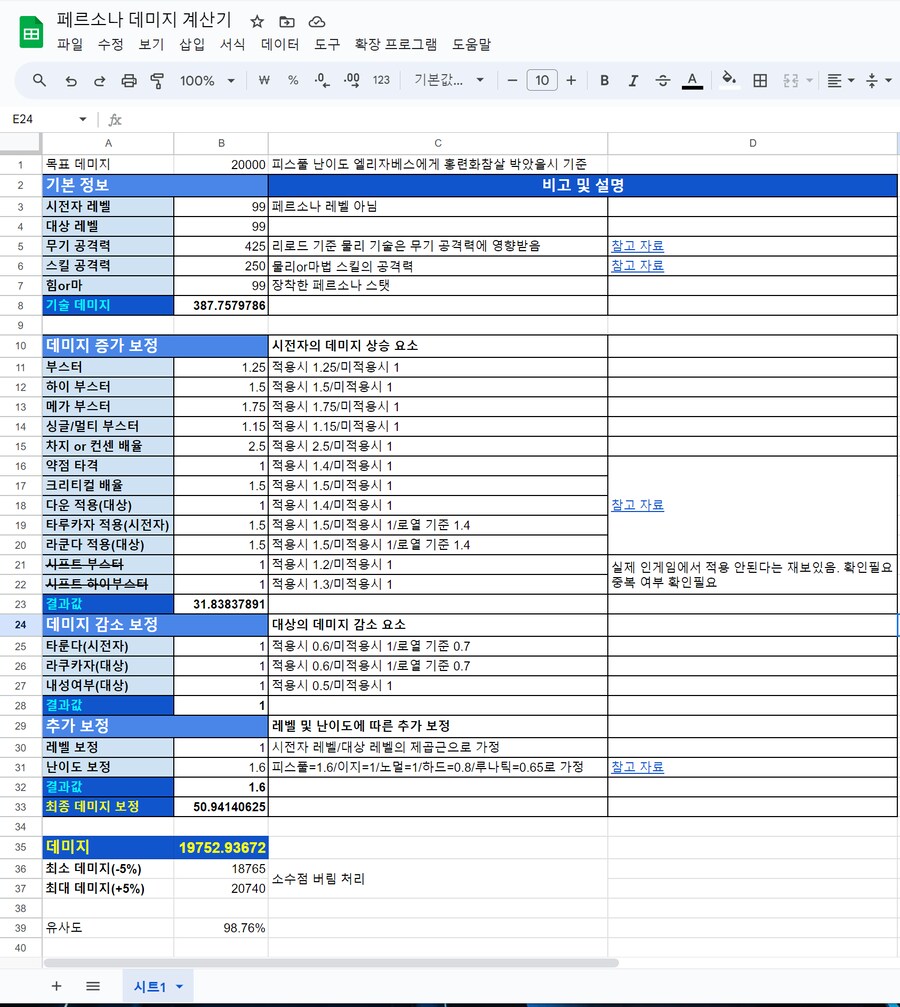Click the move to folder icon
This screenshot has height=1007, width=900.
click(287, 21)
